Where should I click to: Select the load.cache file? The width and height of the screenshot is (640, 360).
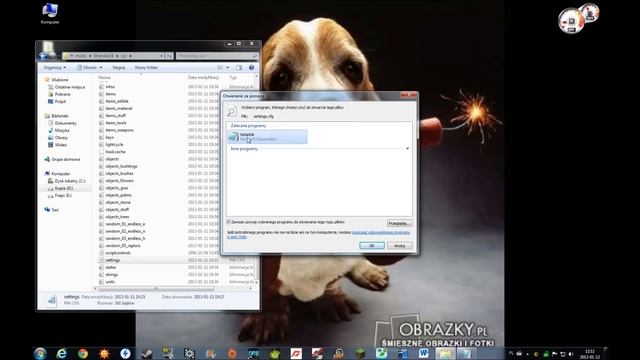click(116, 152)
